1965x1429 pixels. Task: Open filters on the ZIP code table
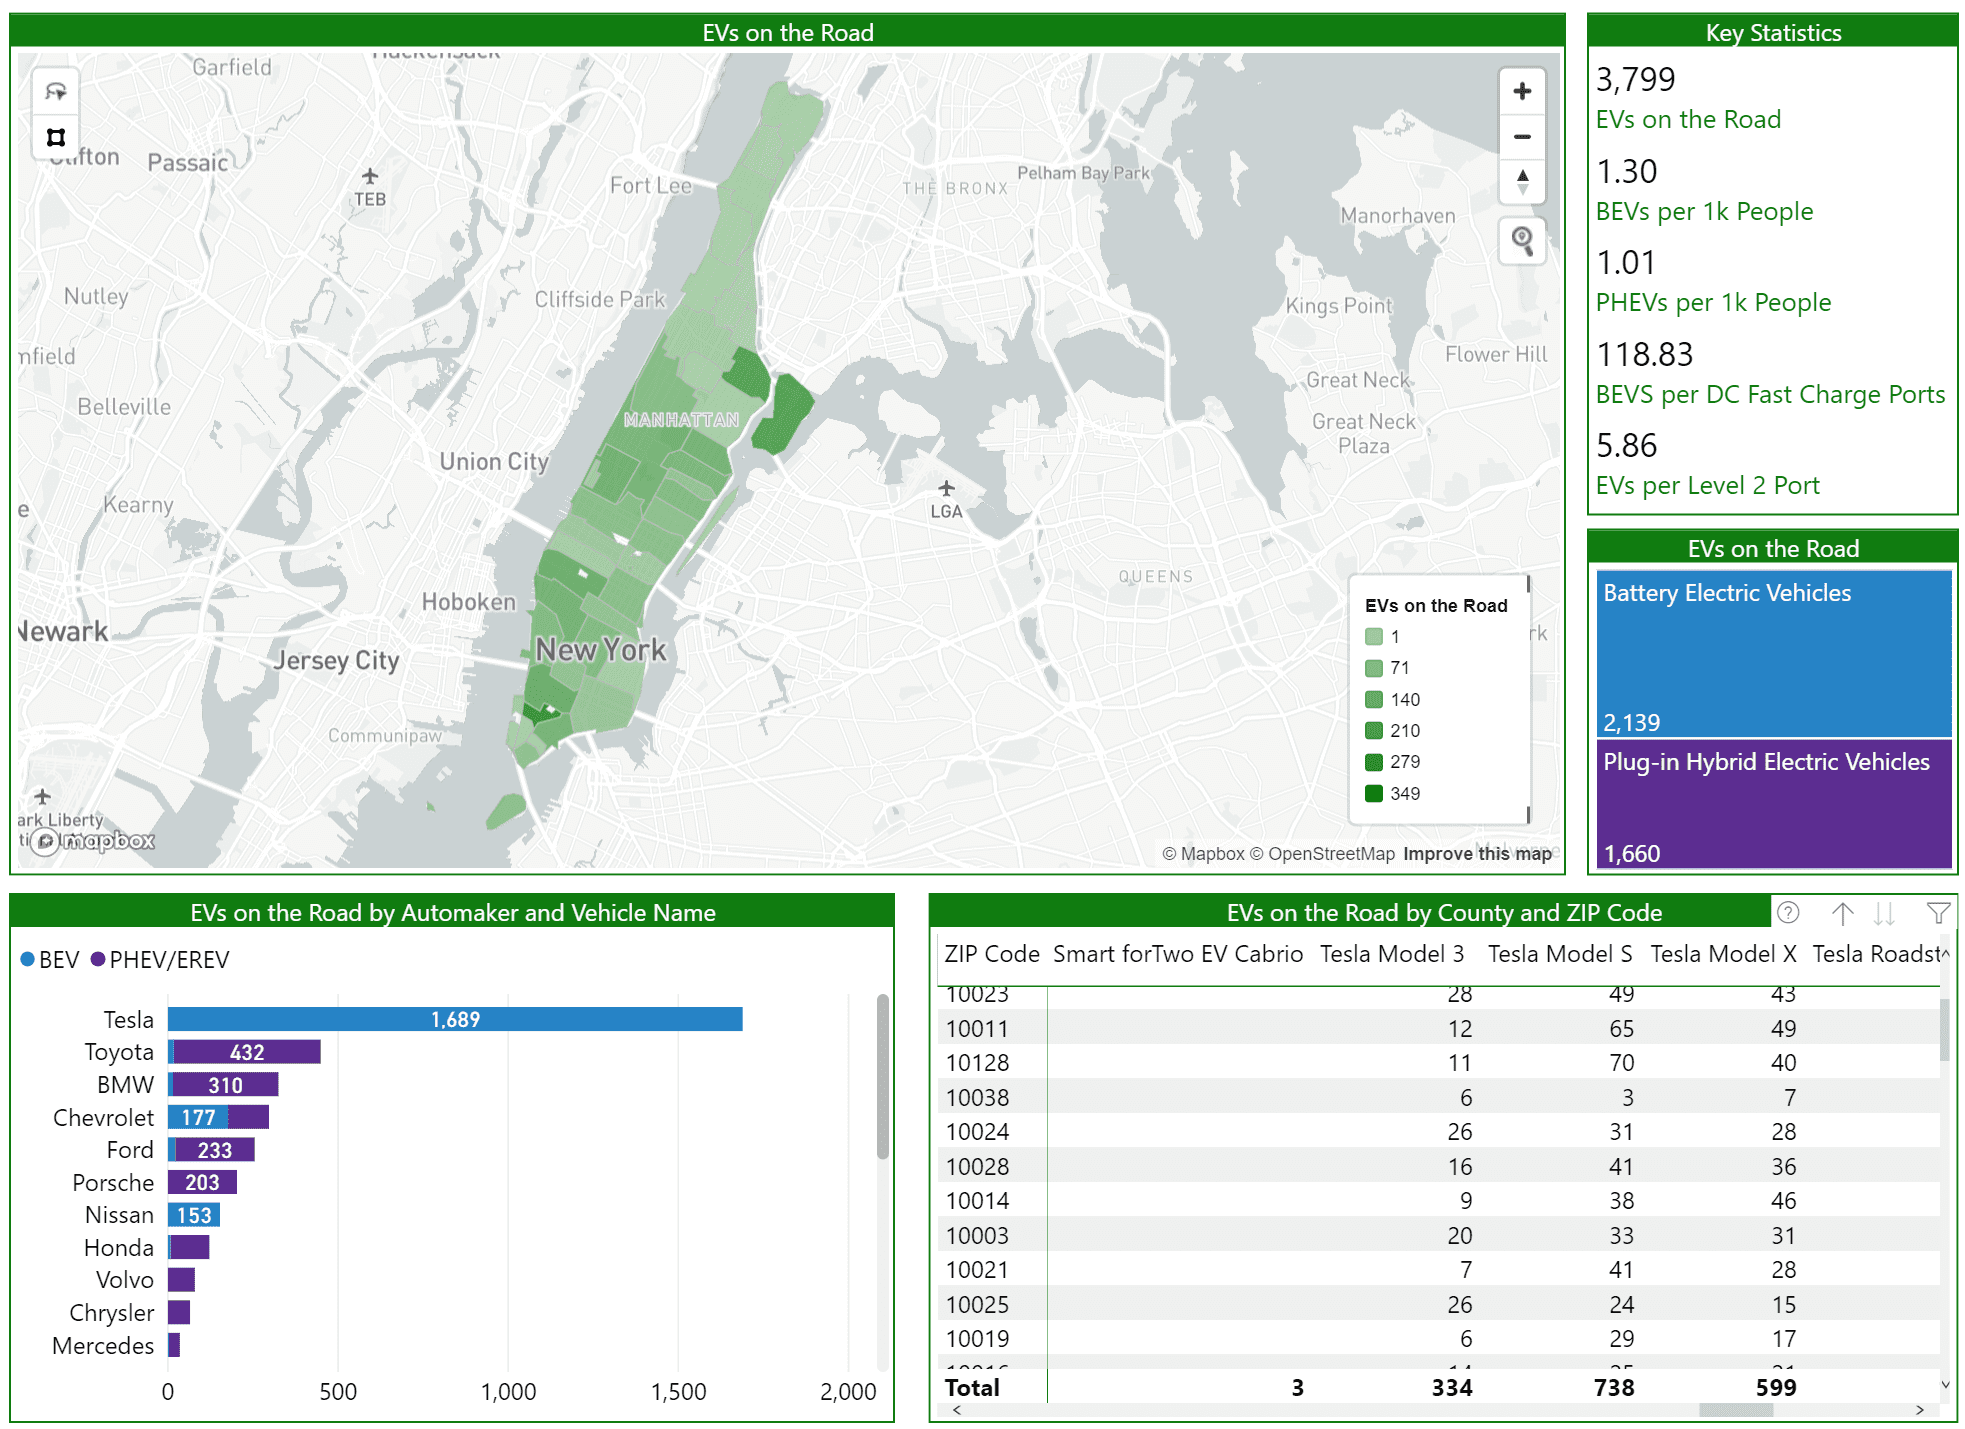pyautogui.click(x=1937, y=912)
